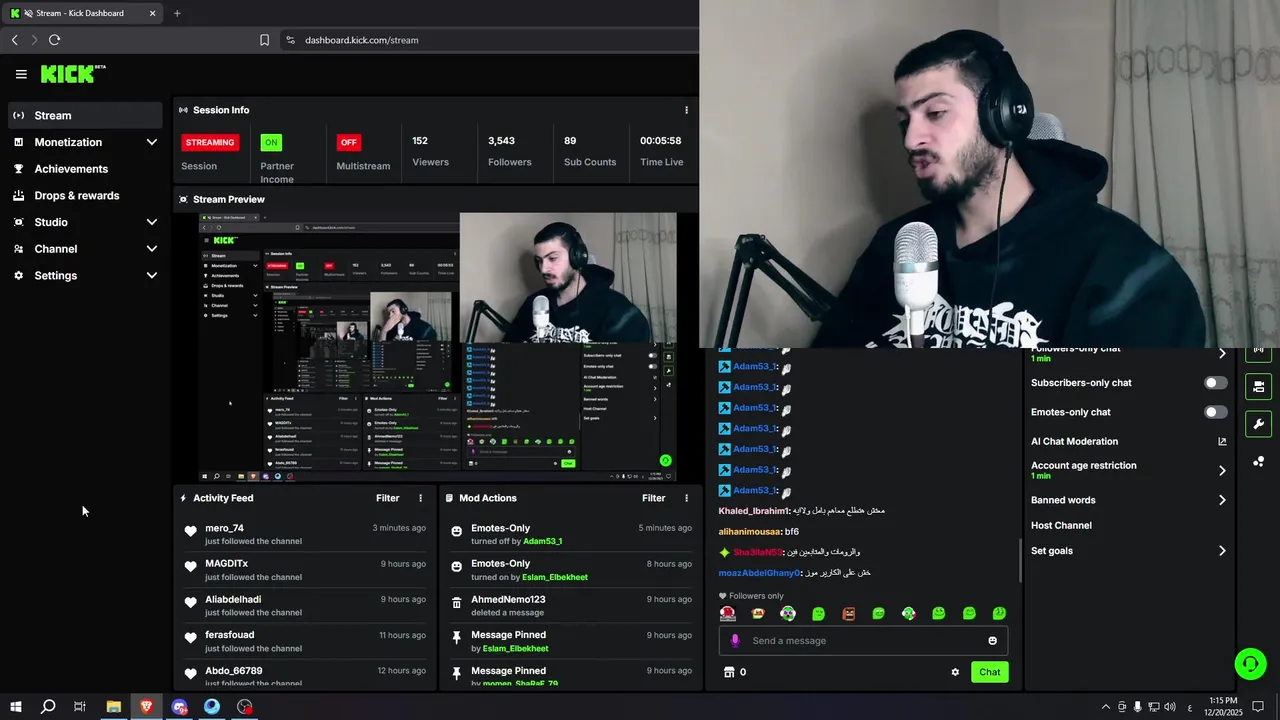Viewport: 1280px width, 720px height.
Task: Go back with the browser back arrow
Action: (14, 40)
